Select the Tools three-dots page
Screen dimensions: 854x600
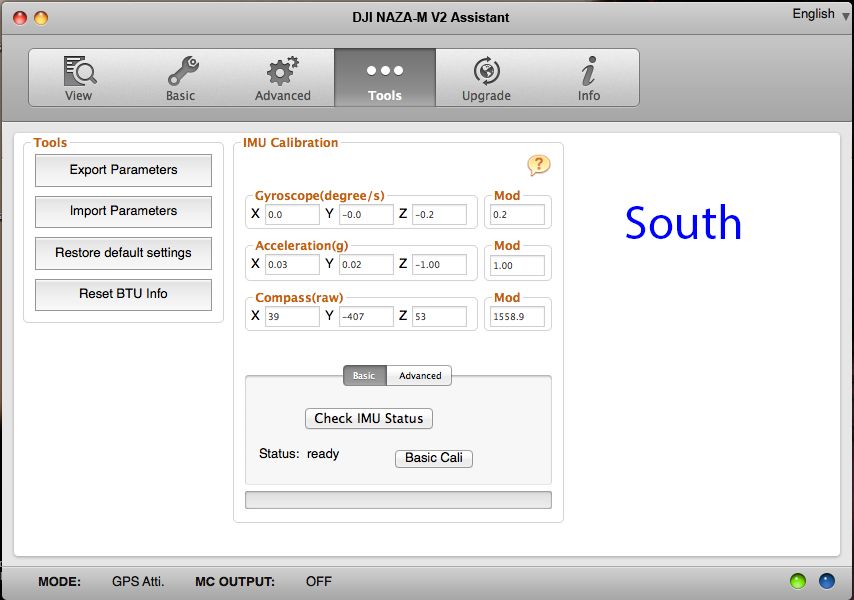point(385,78)
